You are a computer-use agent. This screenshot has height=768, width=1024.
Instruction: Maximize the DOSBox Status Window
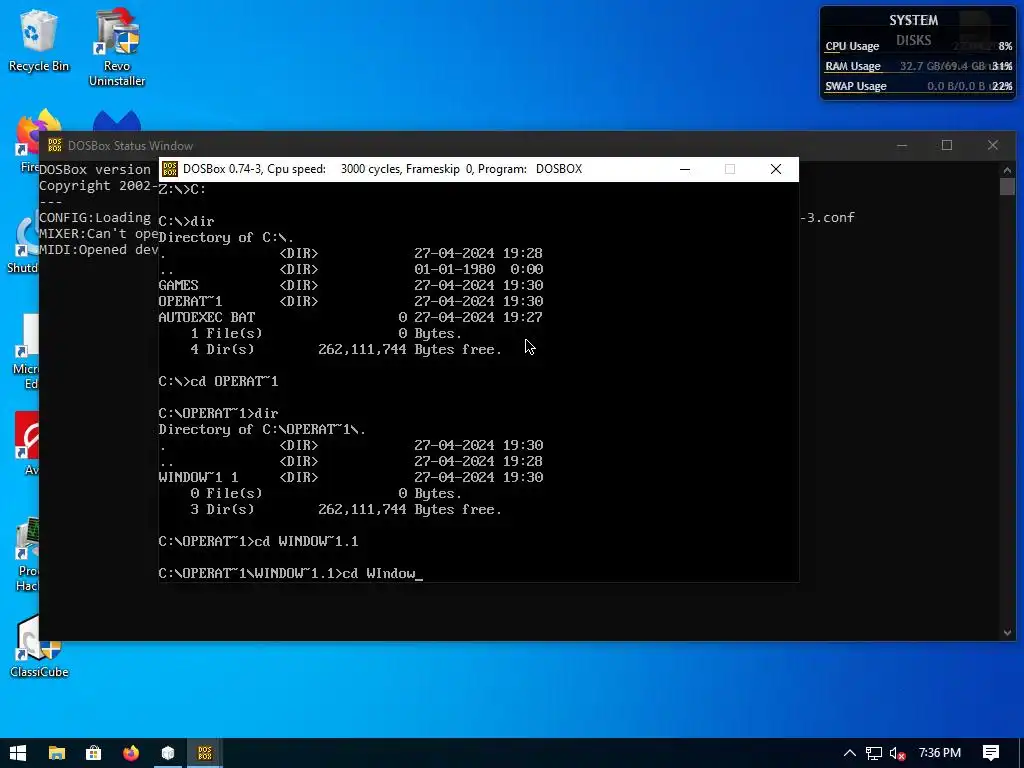pyautogui.click(x=947, y=145)
